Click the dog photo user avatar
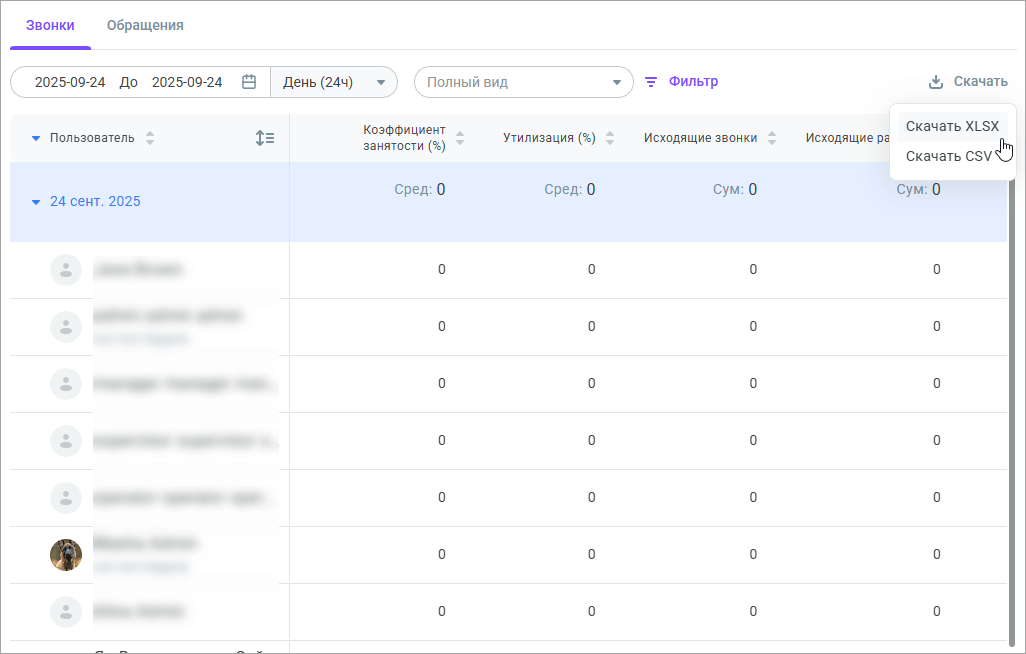Viewport: 1026px width, 654px height. click(66, 554)
